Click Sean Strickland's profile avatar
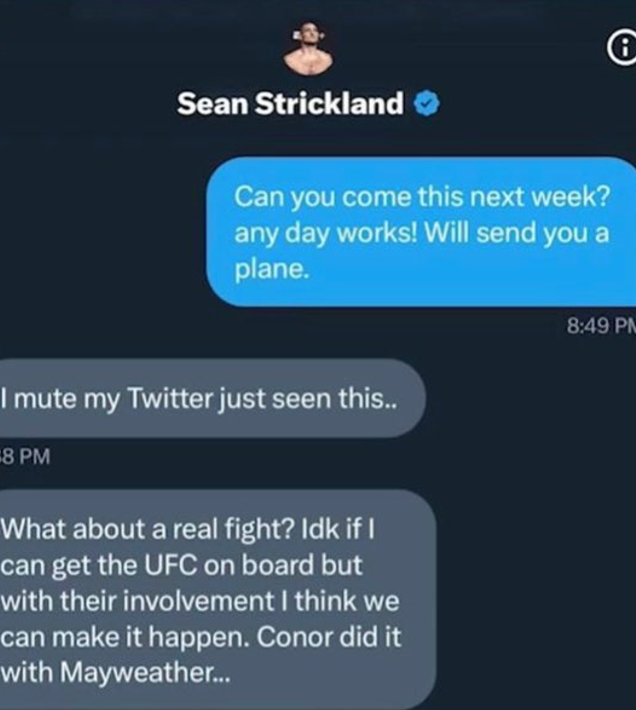The height and width of the screenshot is (710, 636). (309, 48)
